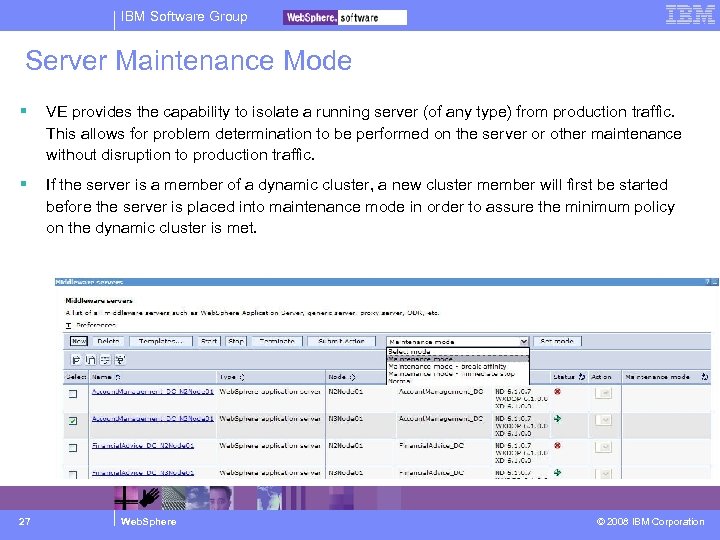Click the New button
The width and height of the screenshot is (720, 540).
79,341
